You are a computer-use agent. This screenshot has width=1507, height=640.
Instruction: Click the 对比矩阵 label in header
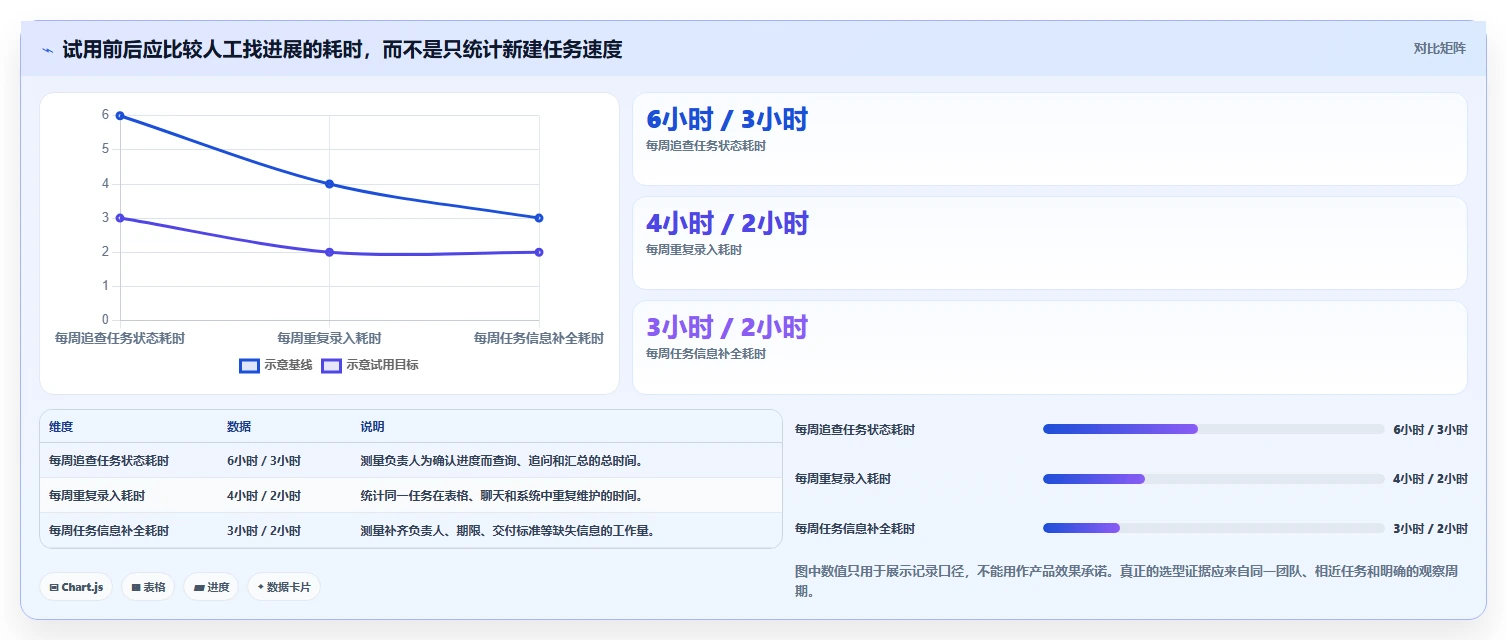coord(1439,48)
